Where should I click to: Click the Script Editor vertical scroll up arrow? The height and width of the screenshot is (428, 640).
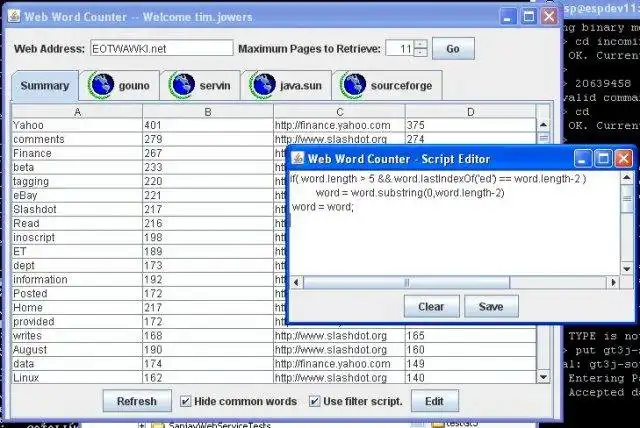click(x=627, y=177)
